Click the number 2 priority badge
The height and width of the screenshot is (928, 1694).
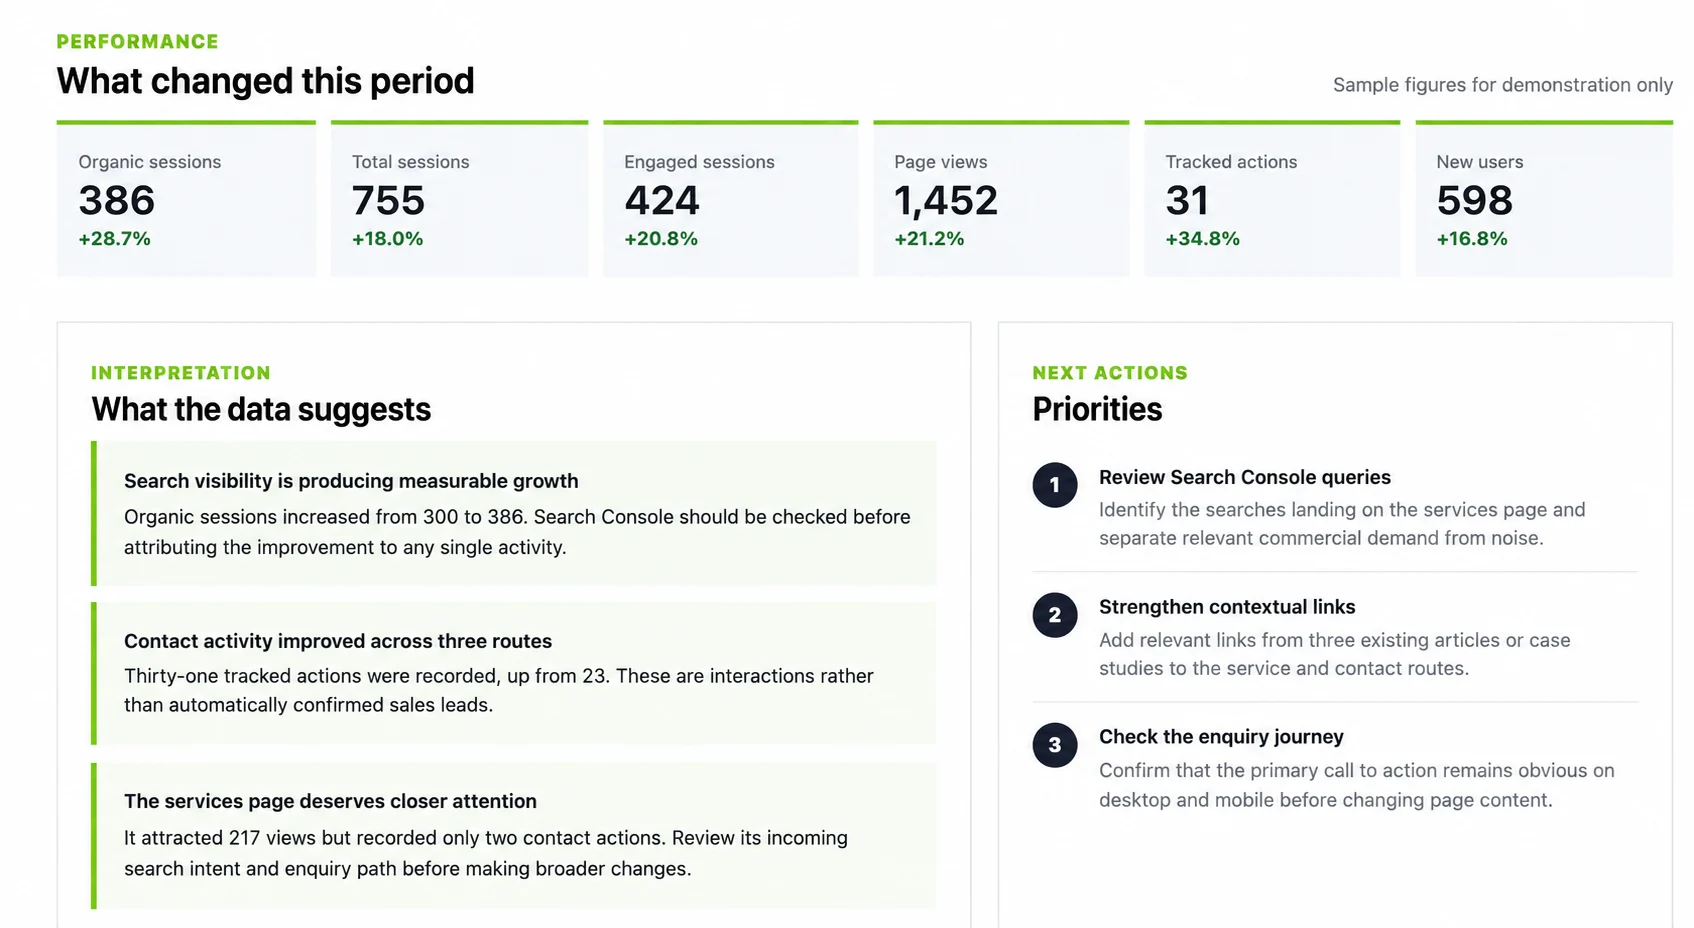[x=1054, y=615]
